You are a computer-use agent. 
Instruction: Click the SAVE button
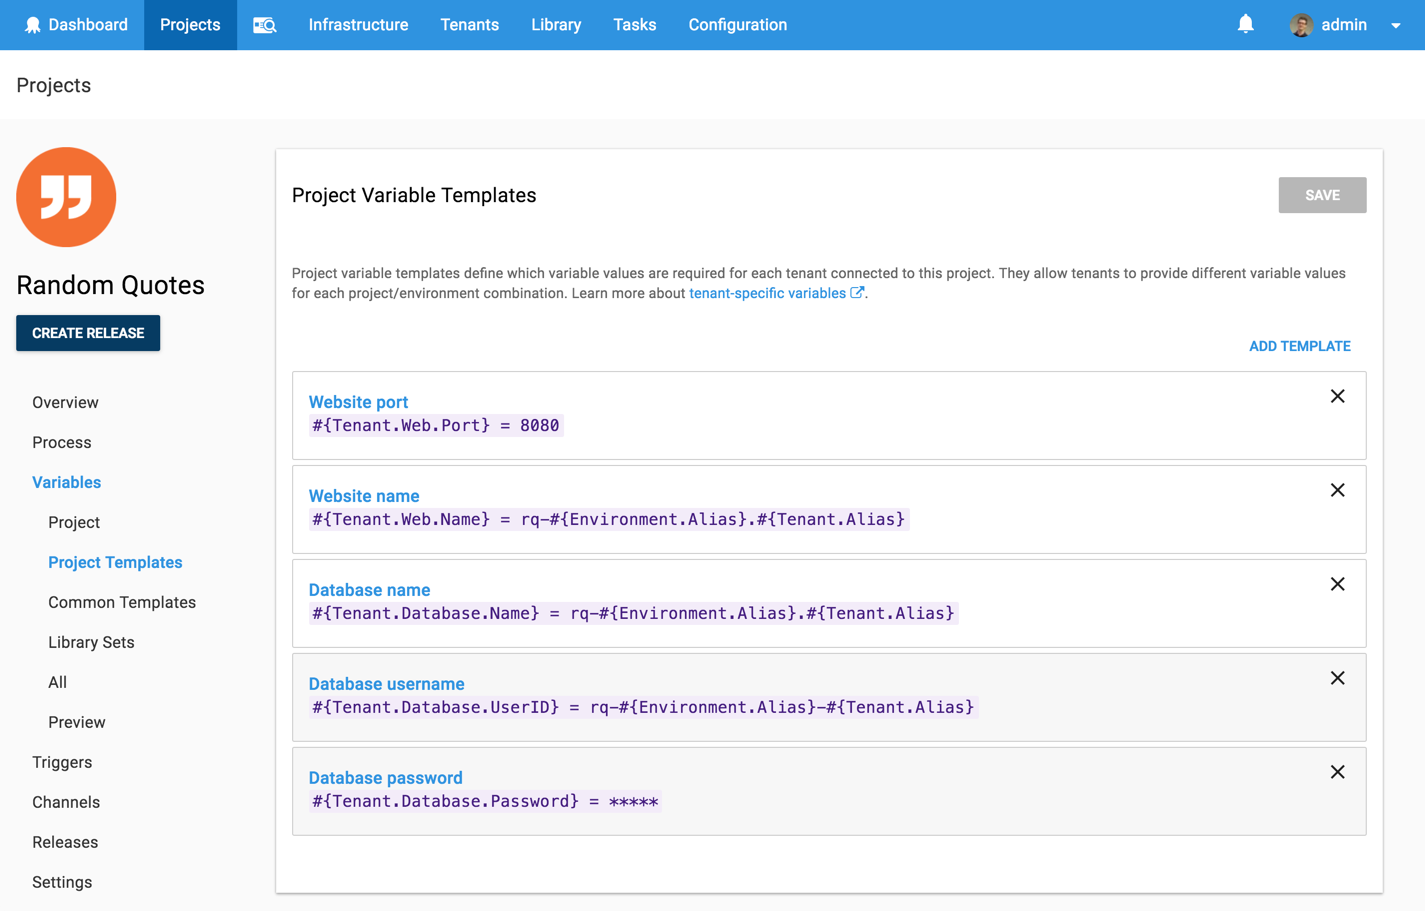(x=1322, y=195)
